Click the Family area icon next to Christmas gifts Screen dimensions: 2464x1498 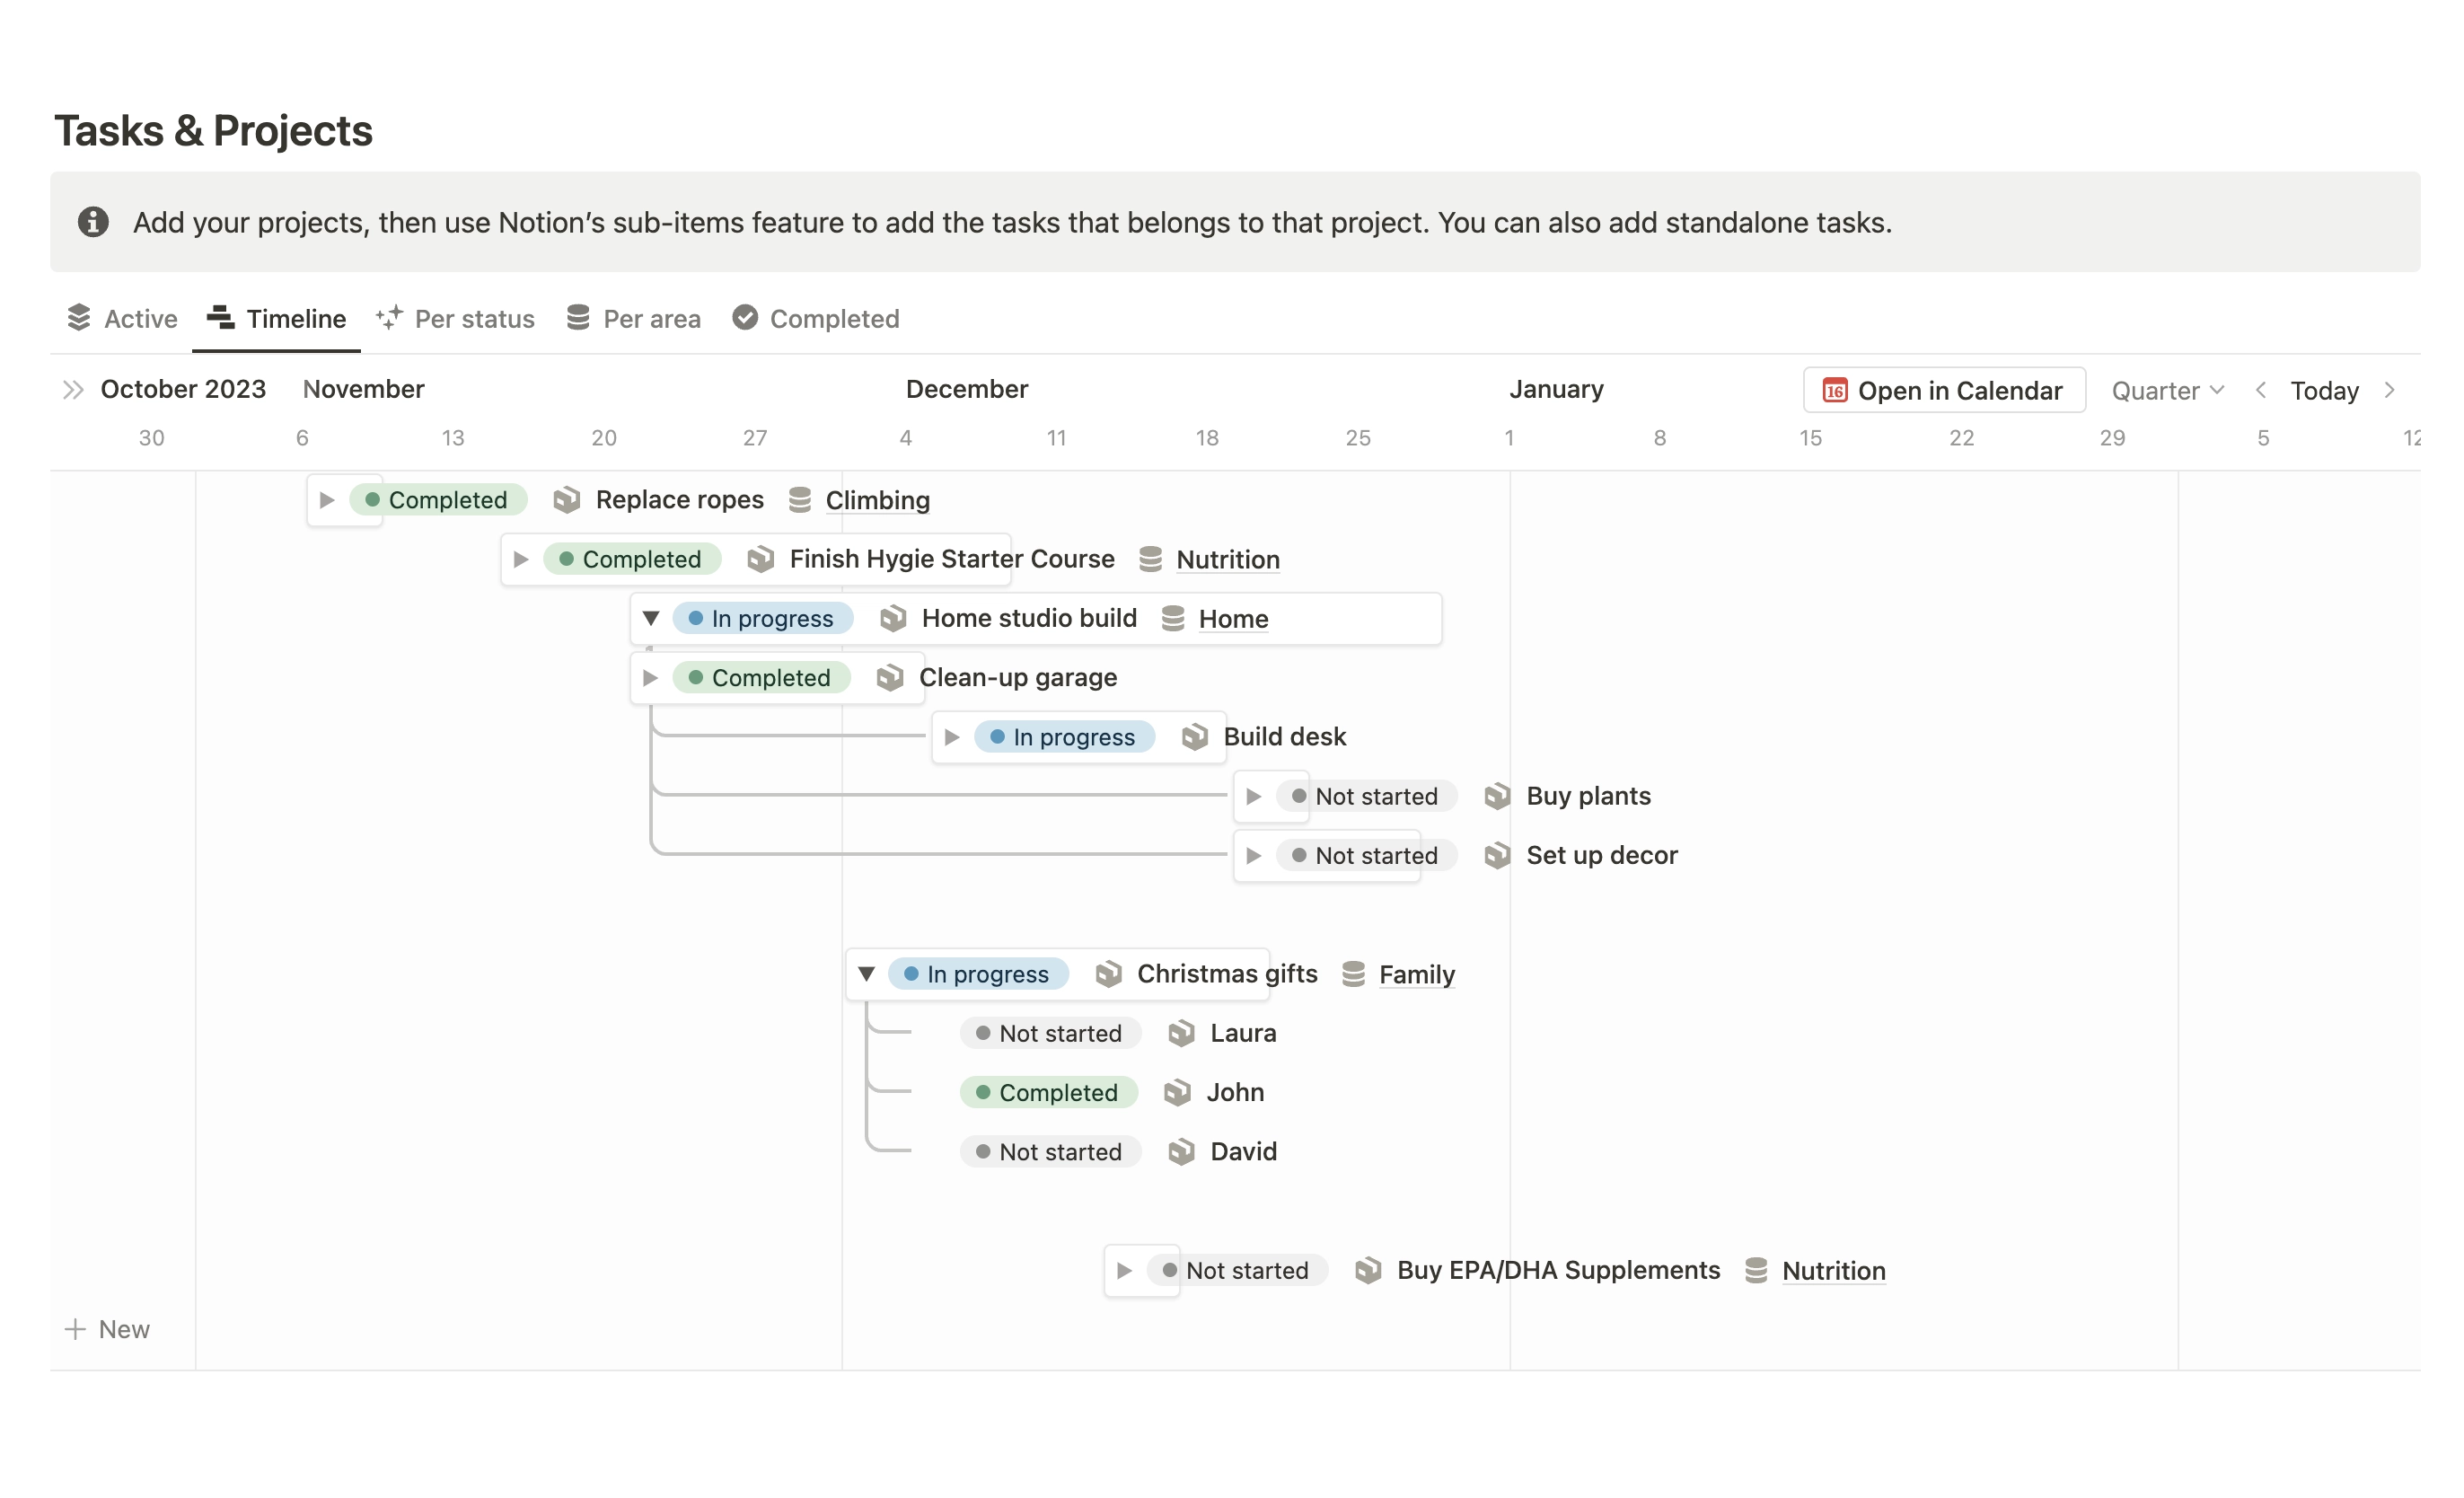(1355, 974)
